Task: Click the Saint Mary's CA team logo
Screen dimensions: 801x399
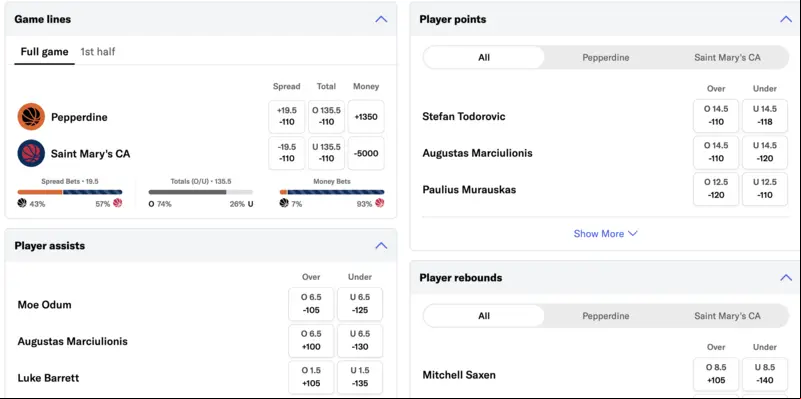Action: [31, 153]
